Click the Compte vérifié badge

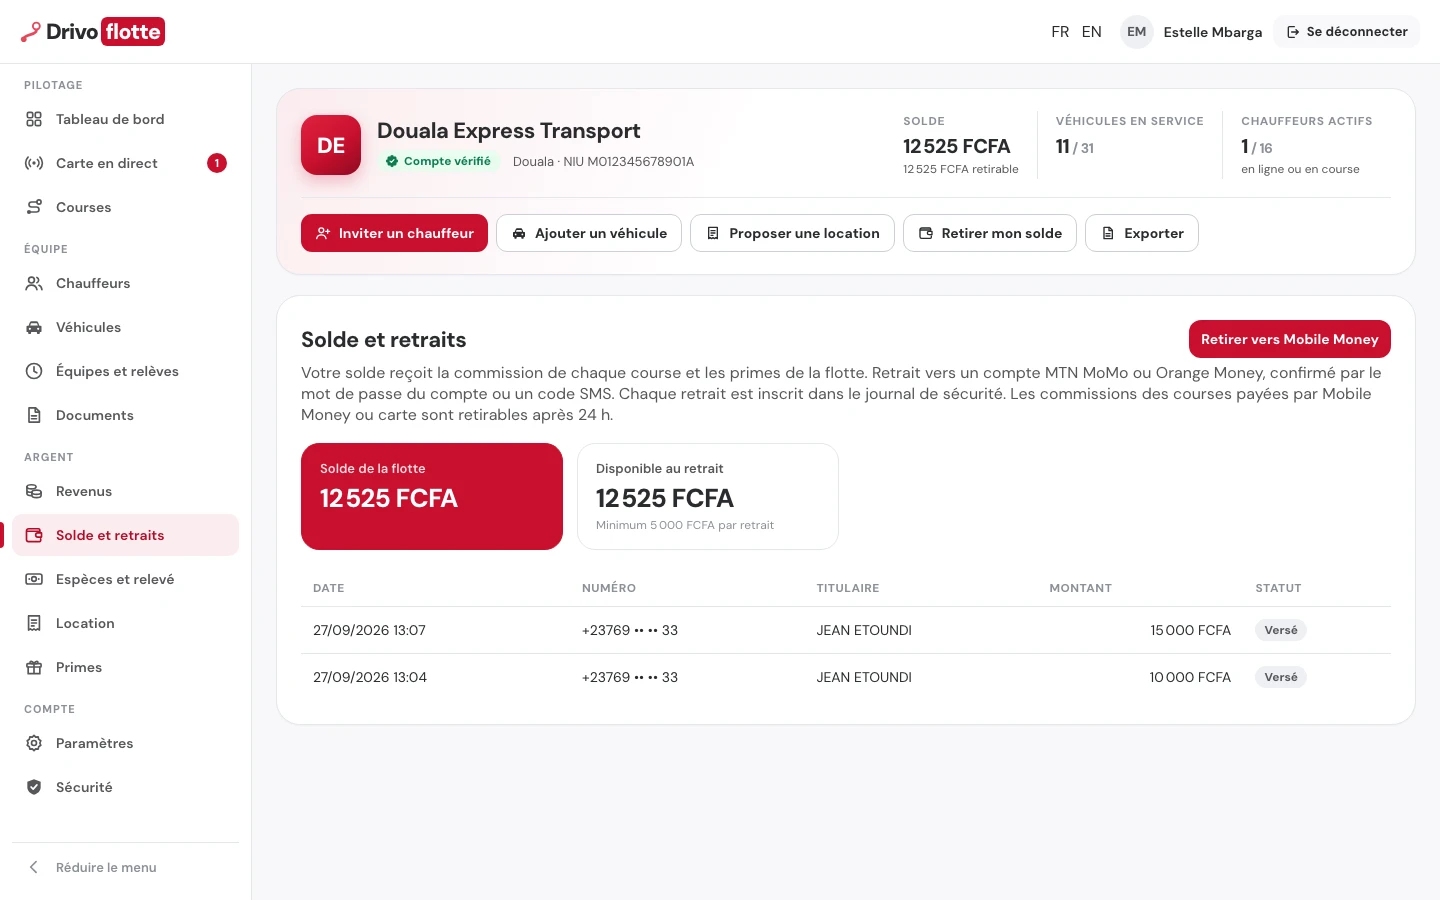coord(438,161)
